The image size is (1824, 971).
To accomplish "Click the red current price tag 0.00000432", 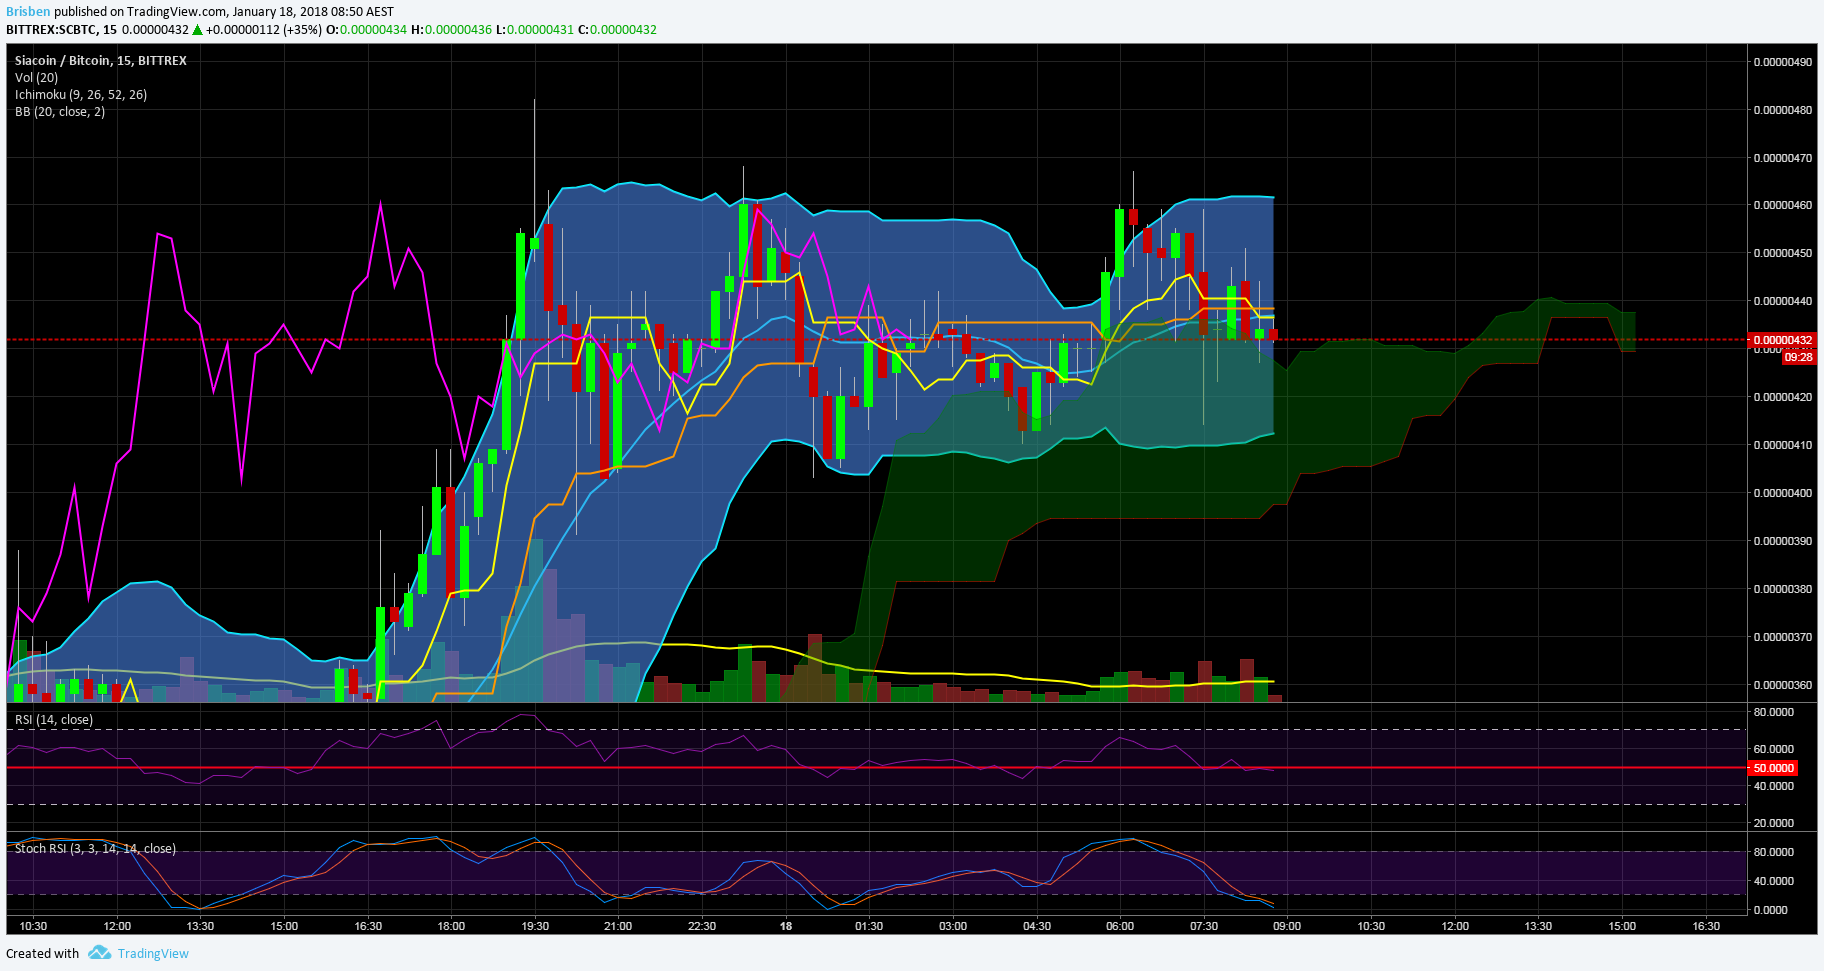I will [1781, 340].
